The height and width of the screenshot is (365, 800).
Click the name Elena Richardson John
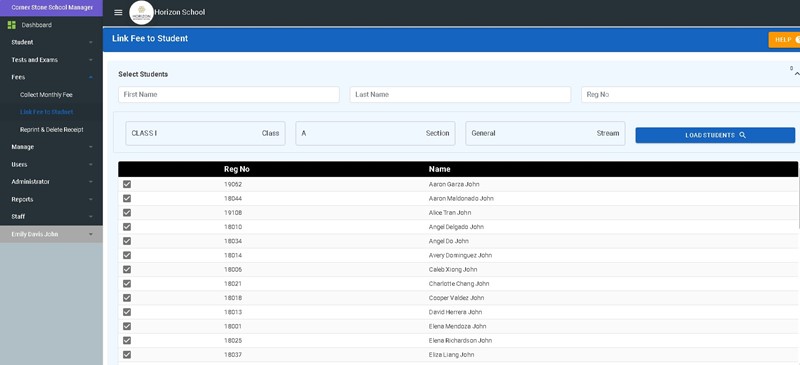point(460,340)
